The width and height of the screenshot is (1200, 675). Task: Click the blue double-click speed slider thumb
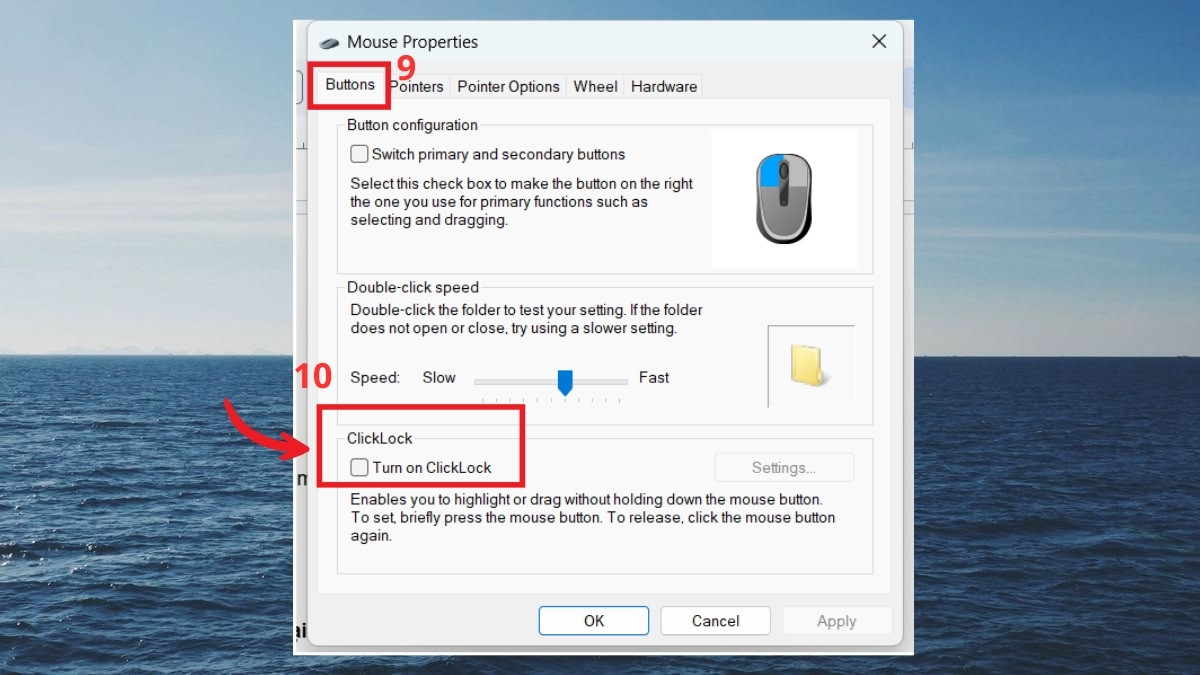tap(565, 382)
